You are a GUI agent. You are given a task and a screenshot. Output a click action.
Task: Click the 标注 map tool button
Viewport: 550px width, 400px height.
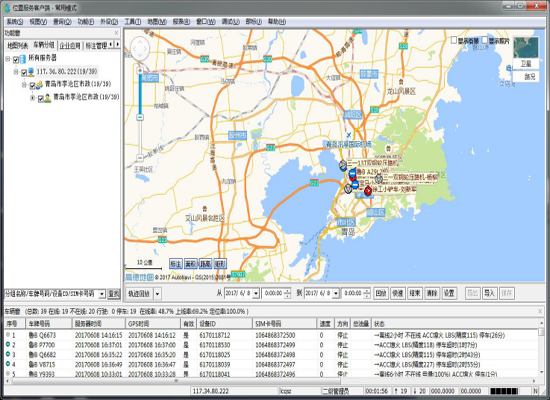tap(176, 264)
